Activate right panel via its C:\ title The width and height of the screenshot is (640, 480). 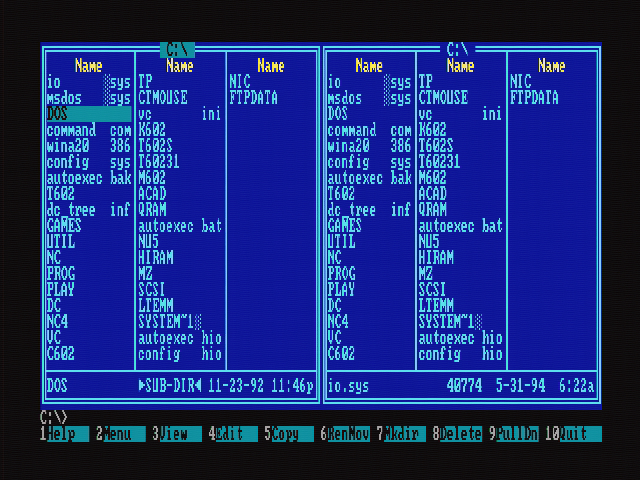(459, 48)
